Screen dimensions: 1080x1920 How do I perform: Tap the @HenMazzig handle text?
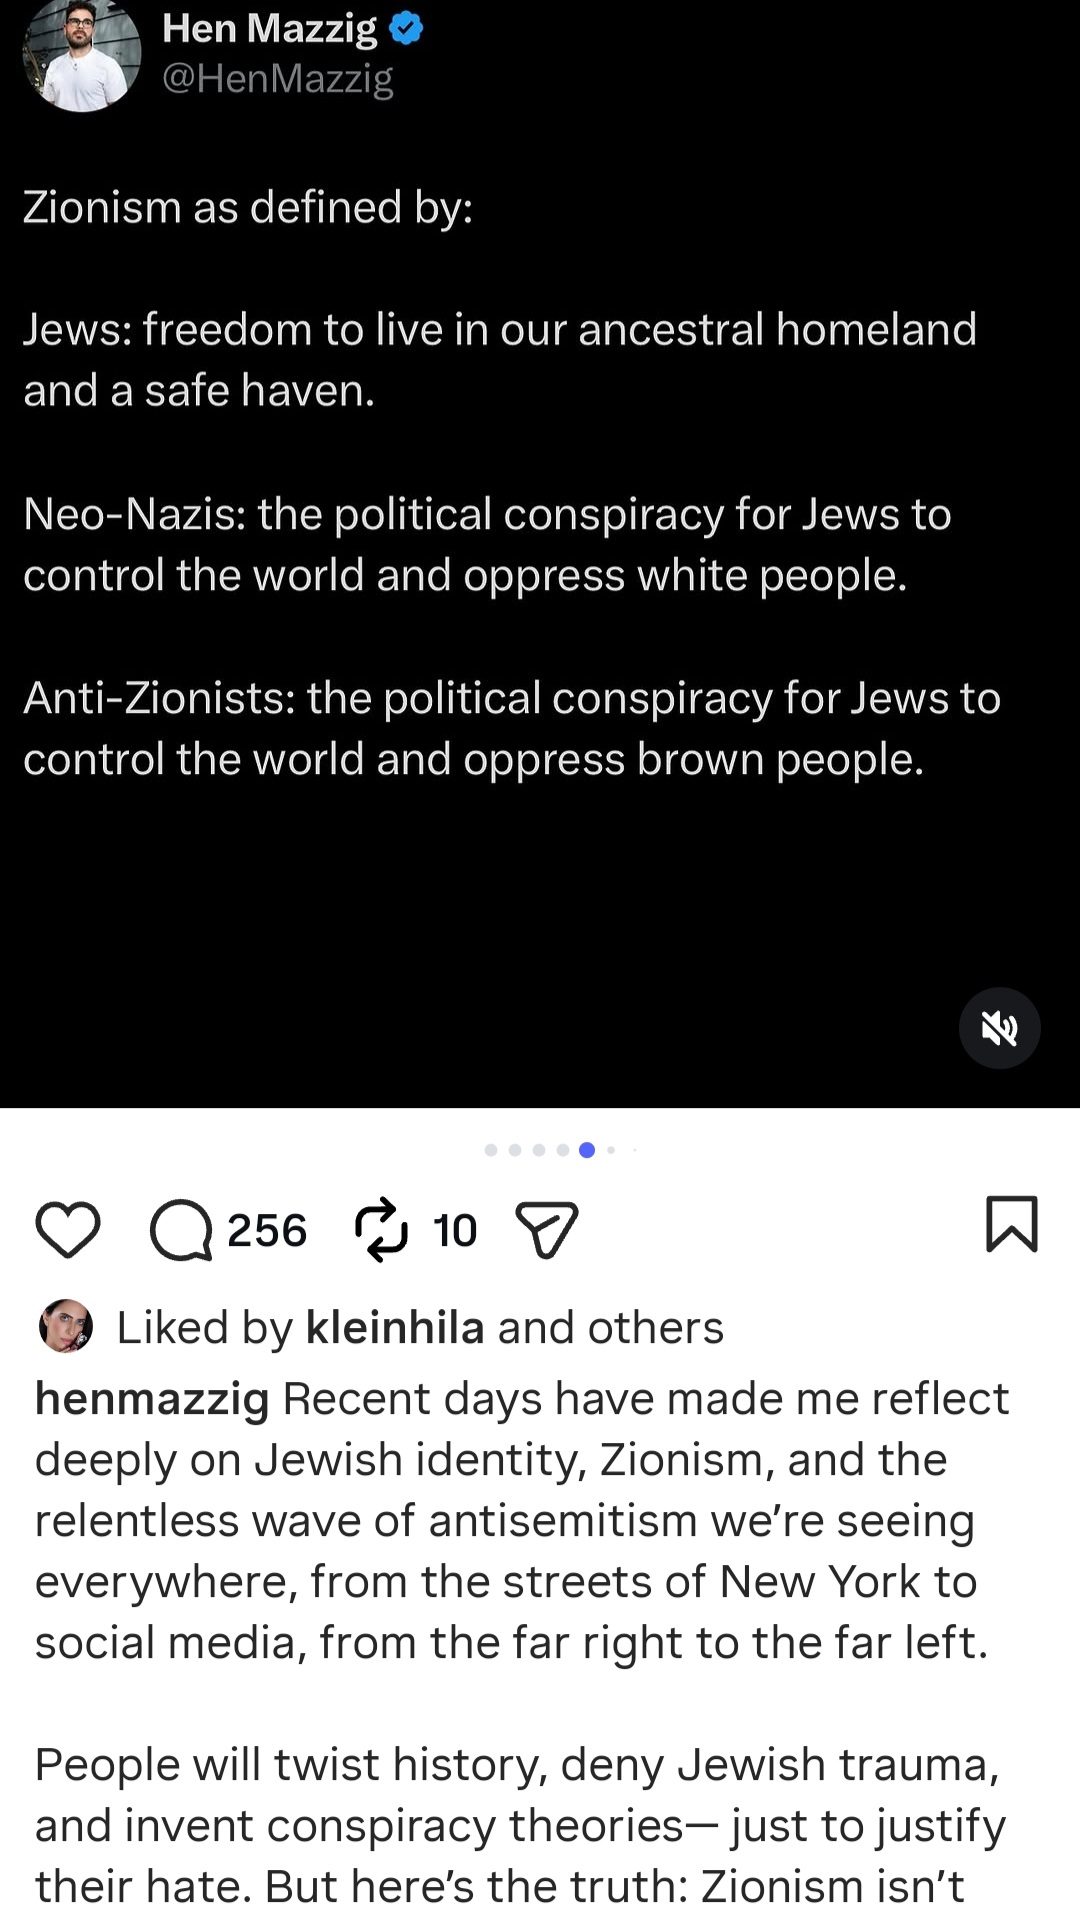[x=278, y=78]
